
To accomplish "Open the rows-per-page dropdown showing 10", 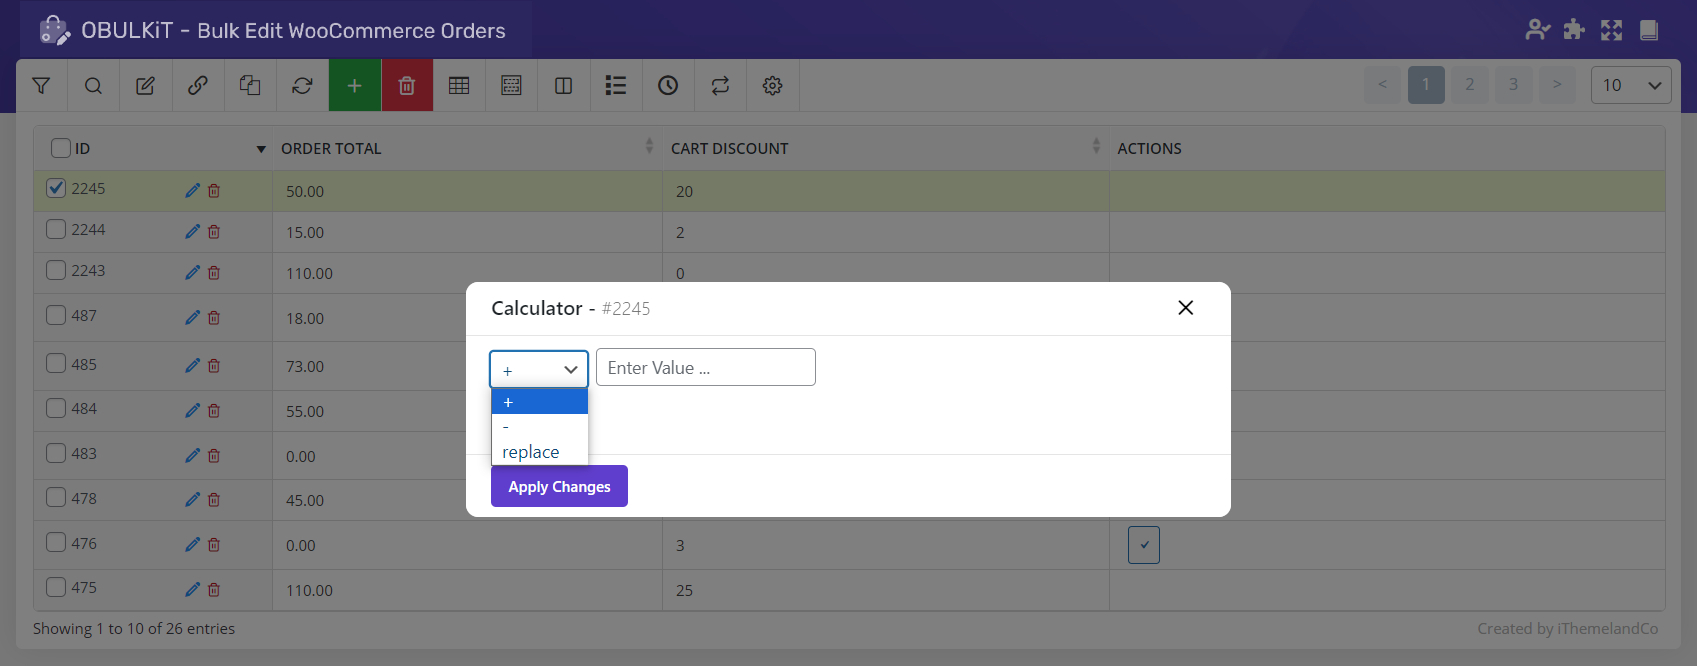I will click(1630, 85).
